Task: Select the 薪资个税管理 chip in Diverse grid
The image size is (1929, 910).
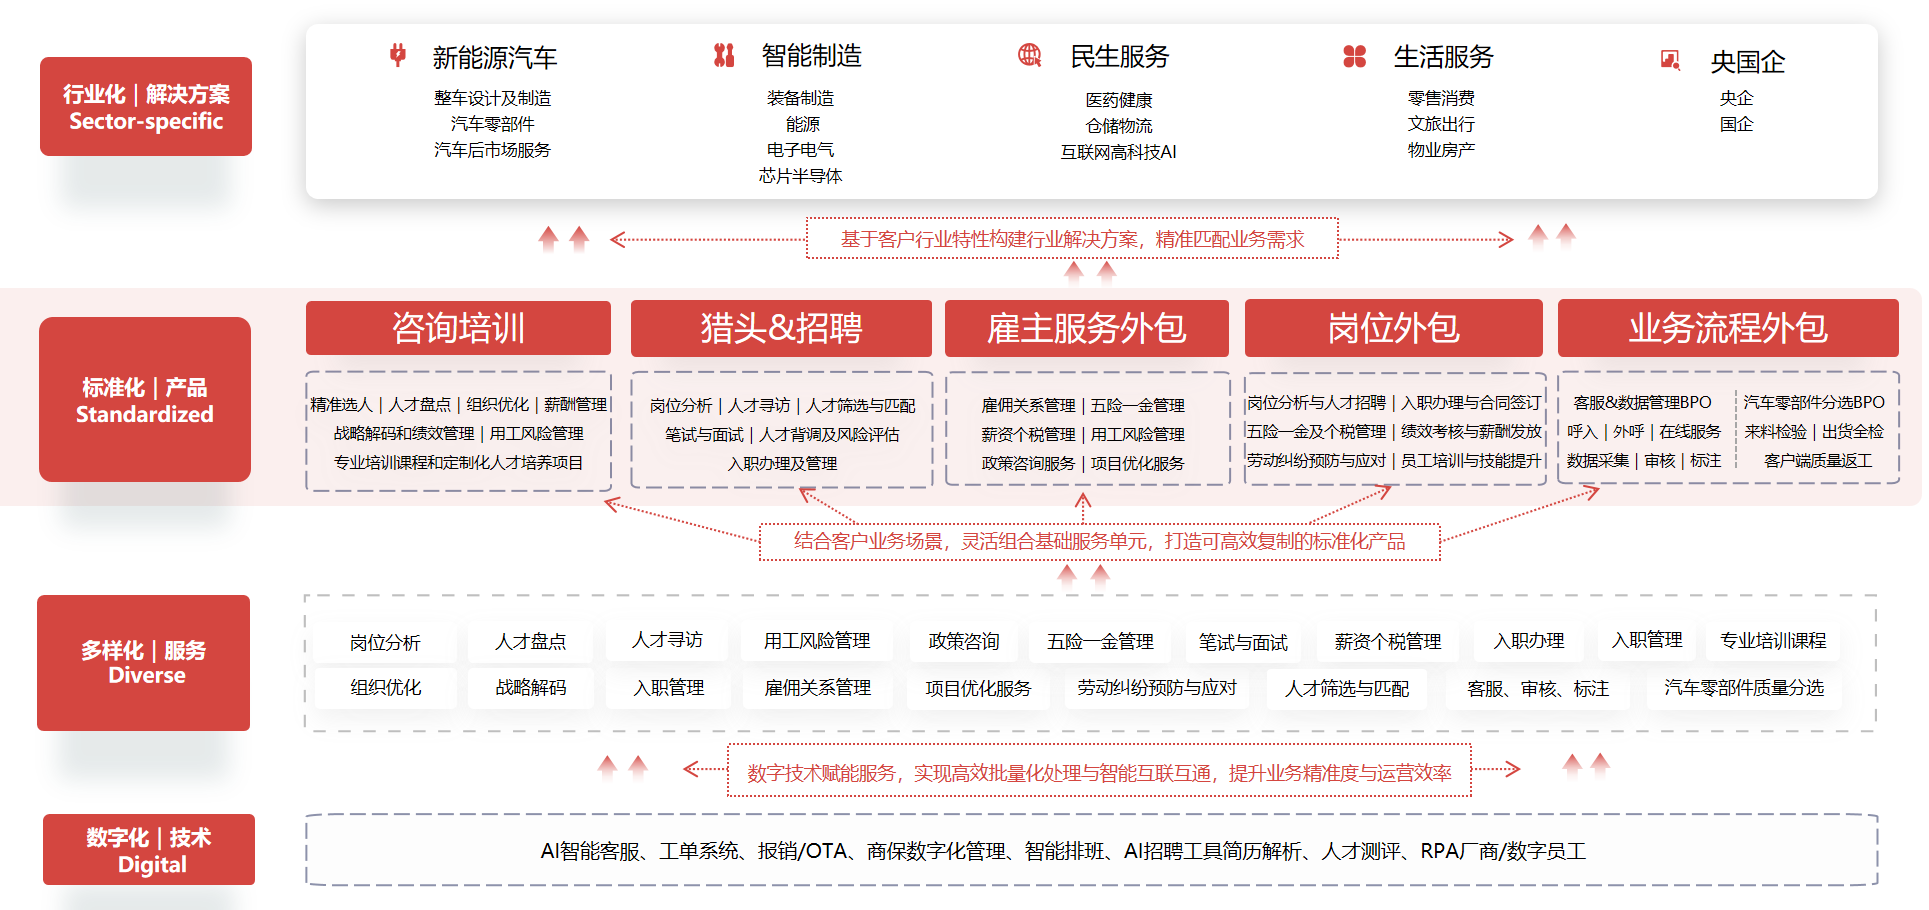Action: tap(1388, 642)
